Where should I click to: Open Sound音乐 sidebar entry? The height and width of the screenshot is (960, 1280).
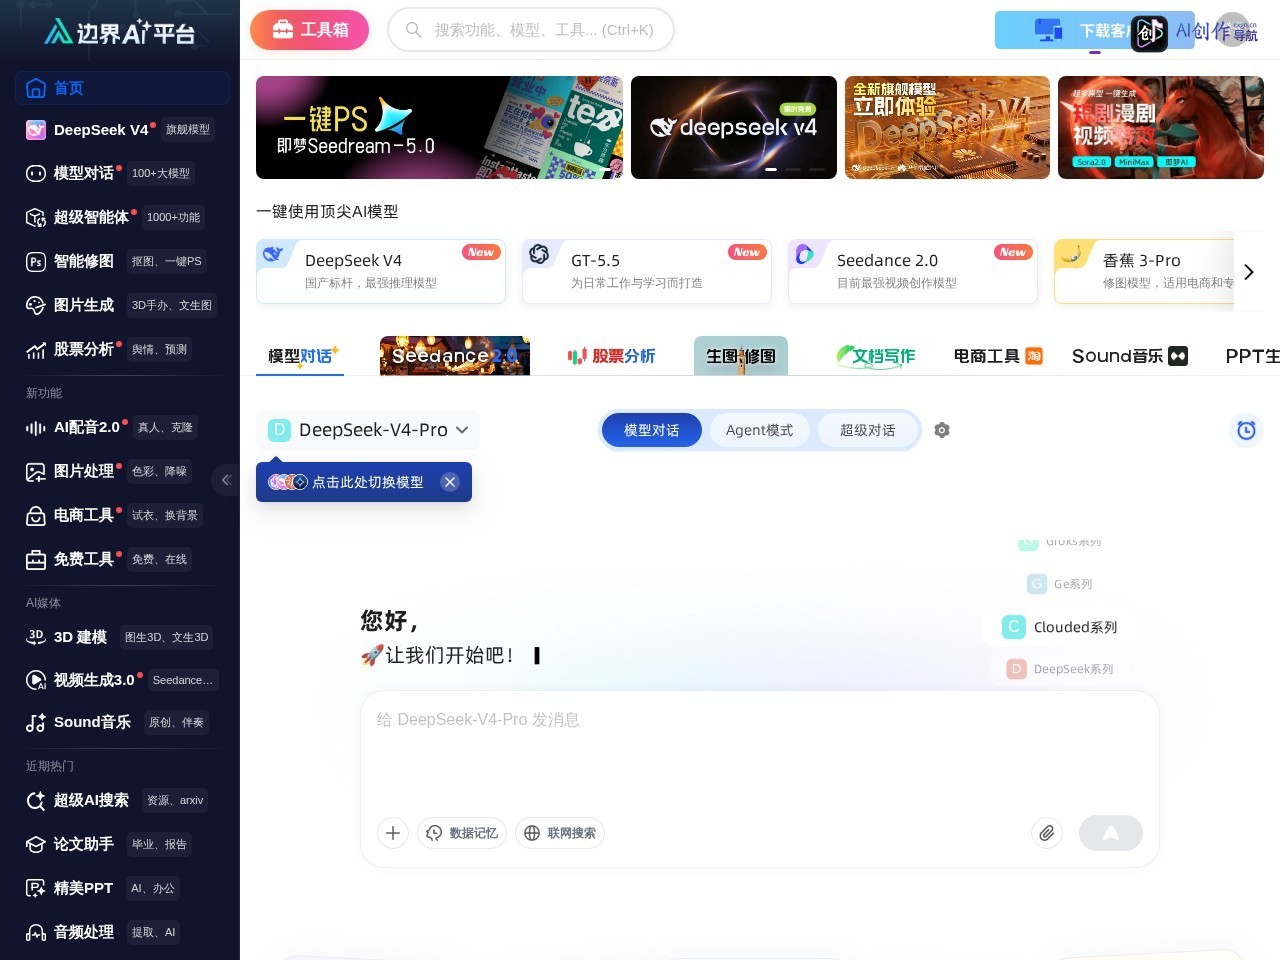122,722
